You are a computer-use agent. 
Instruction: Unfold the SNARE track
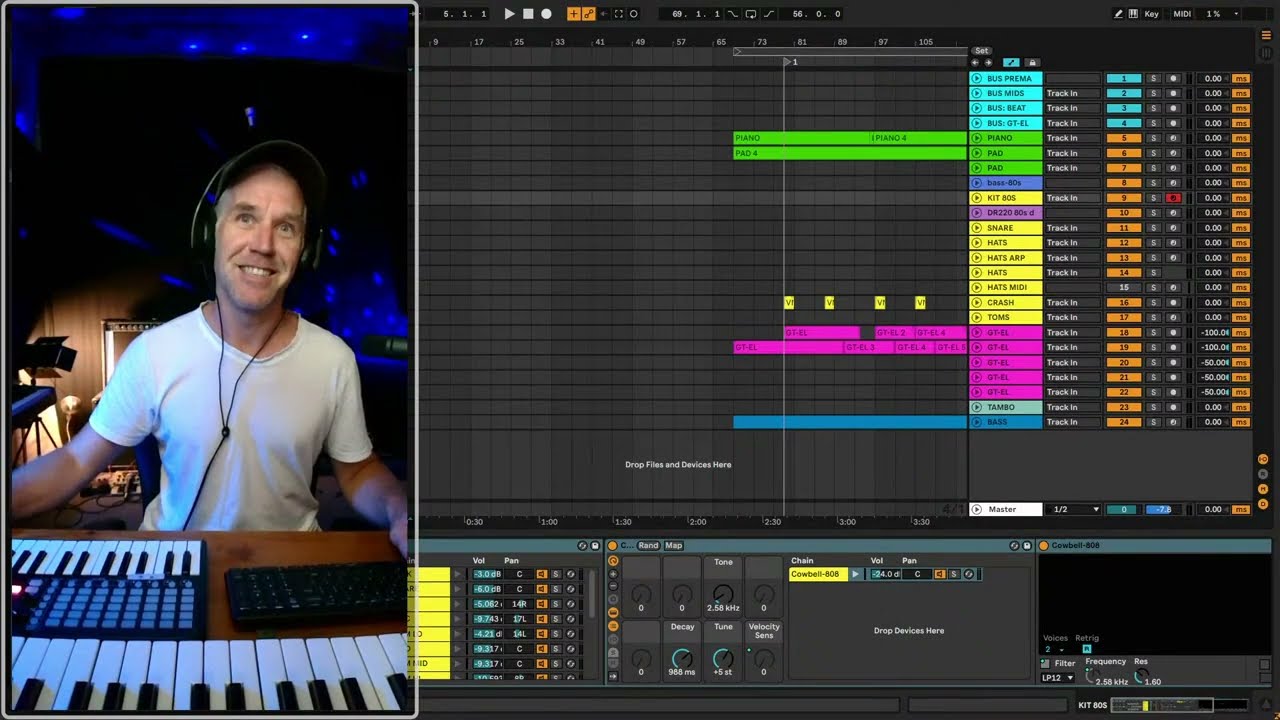tap(977, 228)
